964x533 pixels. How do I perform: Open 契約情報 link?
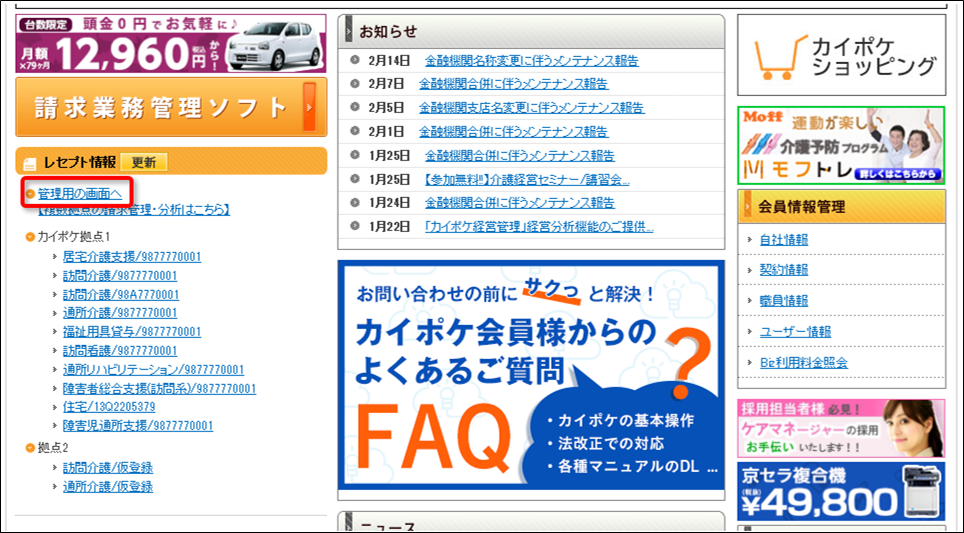[x=784, y=270]
